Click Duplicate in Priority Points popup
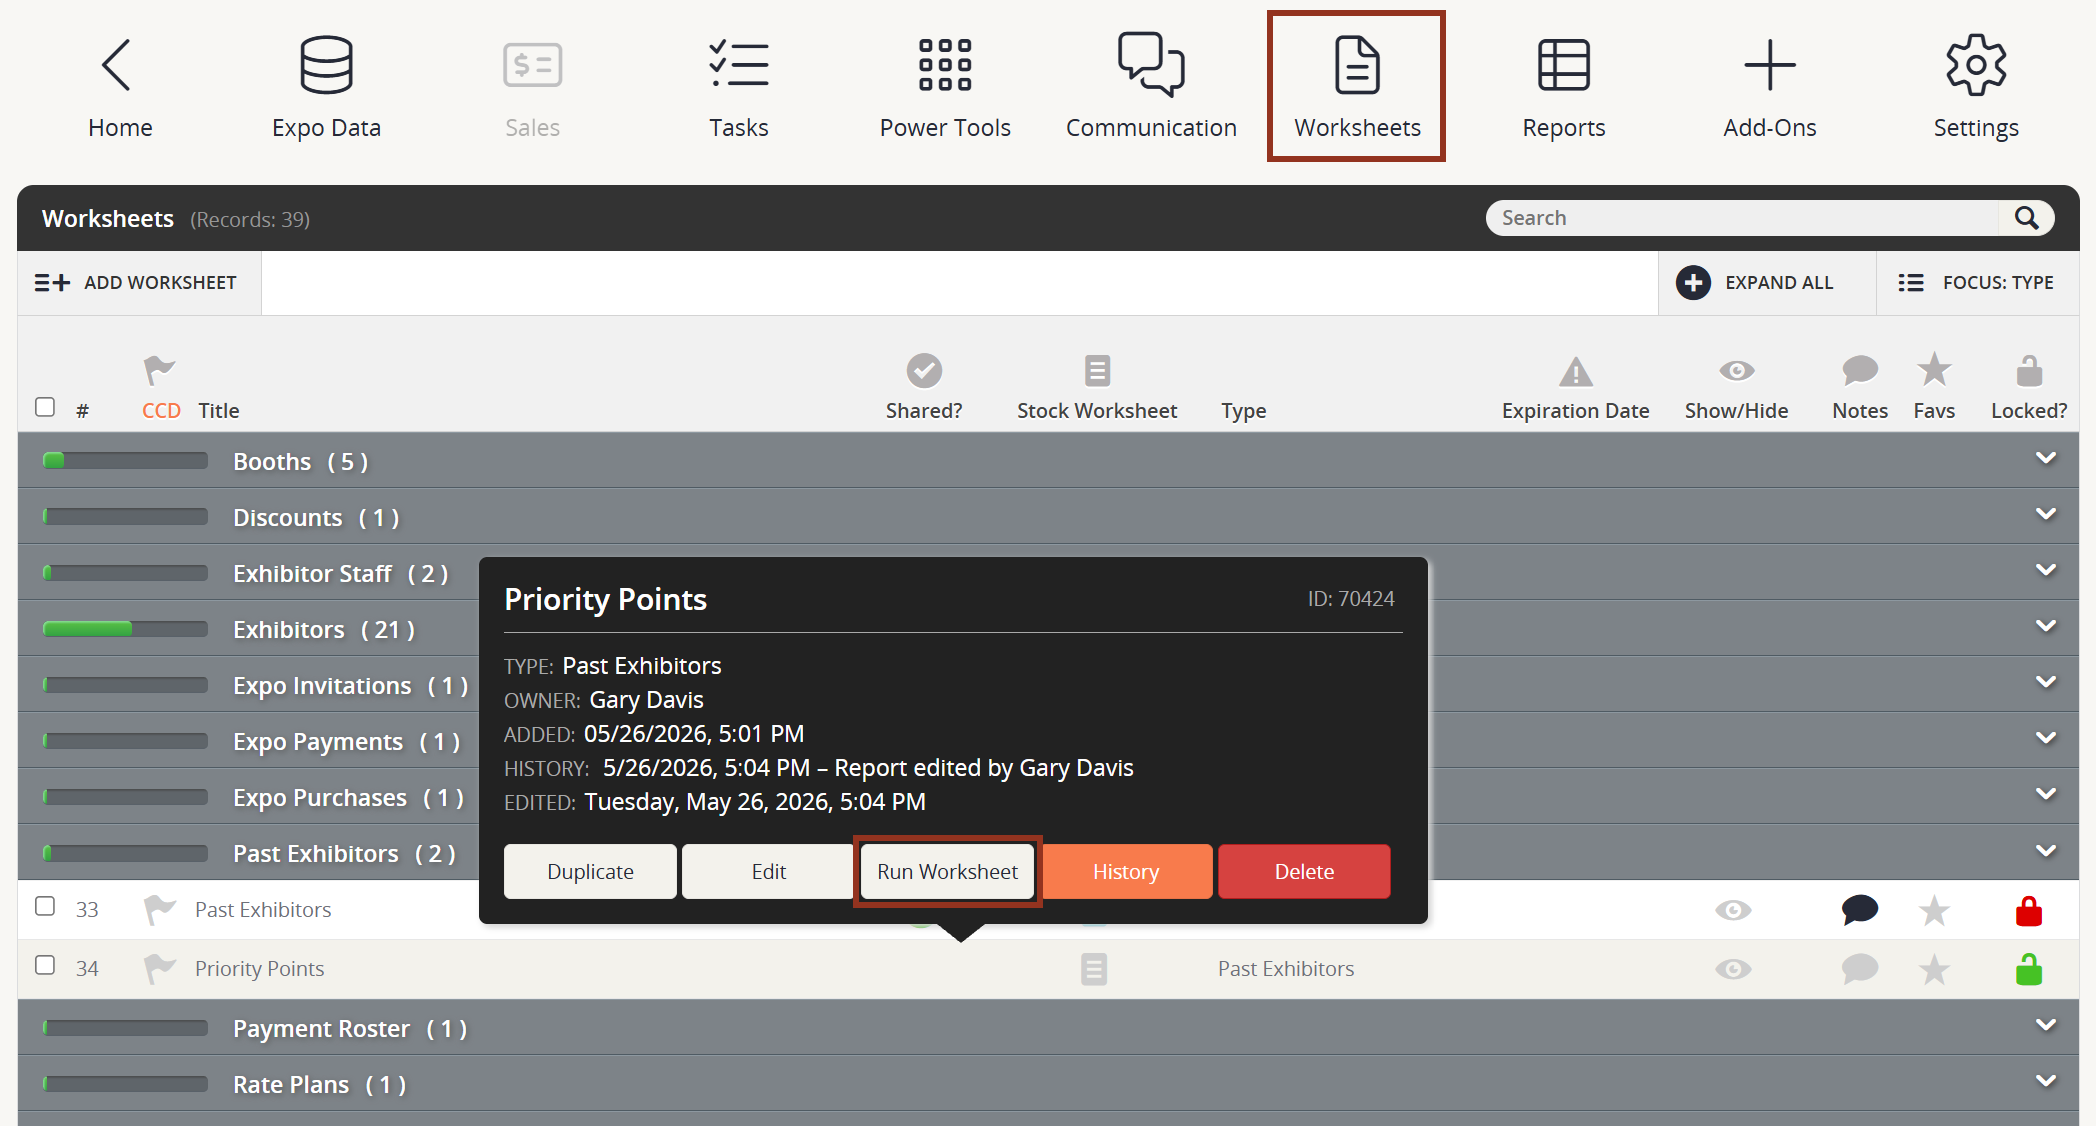This screenshot has height=1126, width=2096. [x=590, y=871]
